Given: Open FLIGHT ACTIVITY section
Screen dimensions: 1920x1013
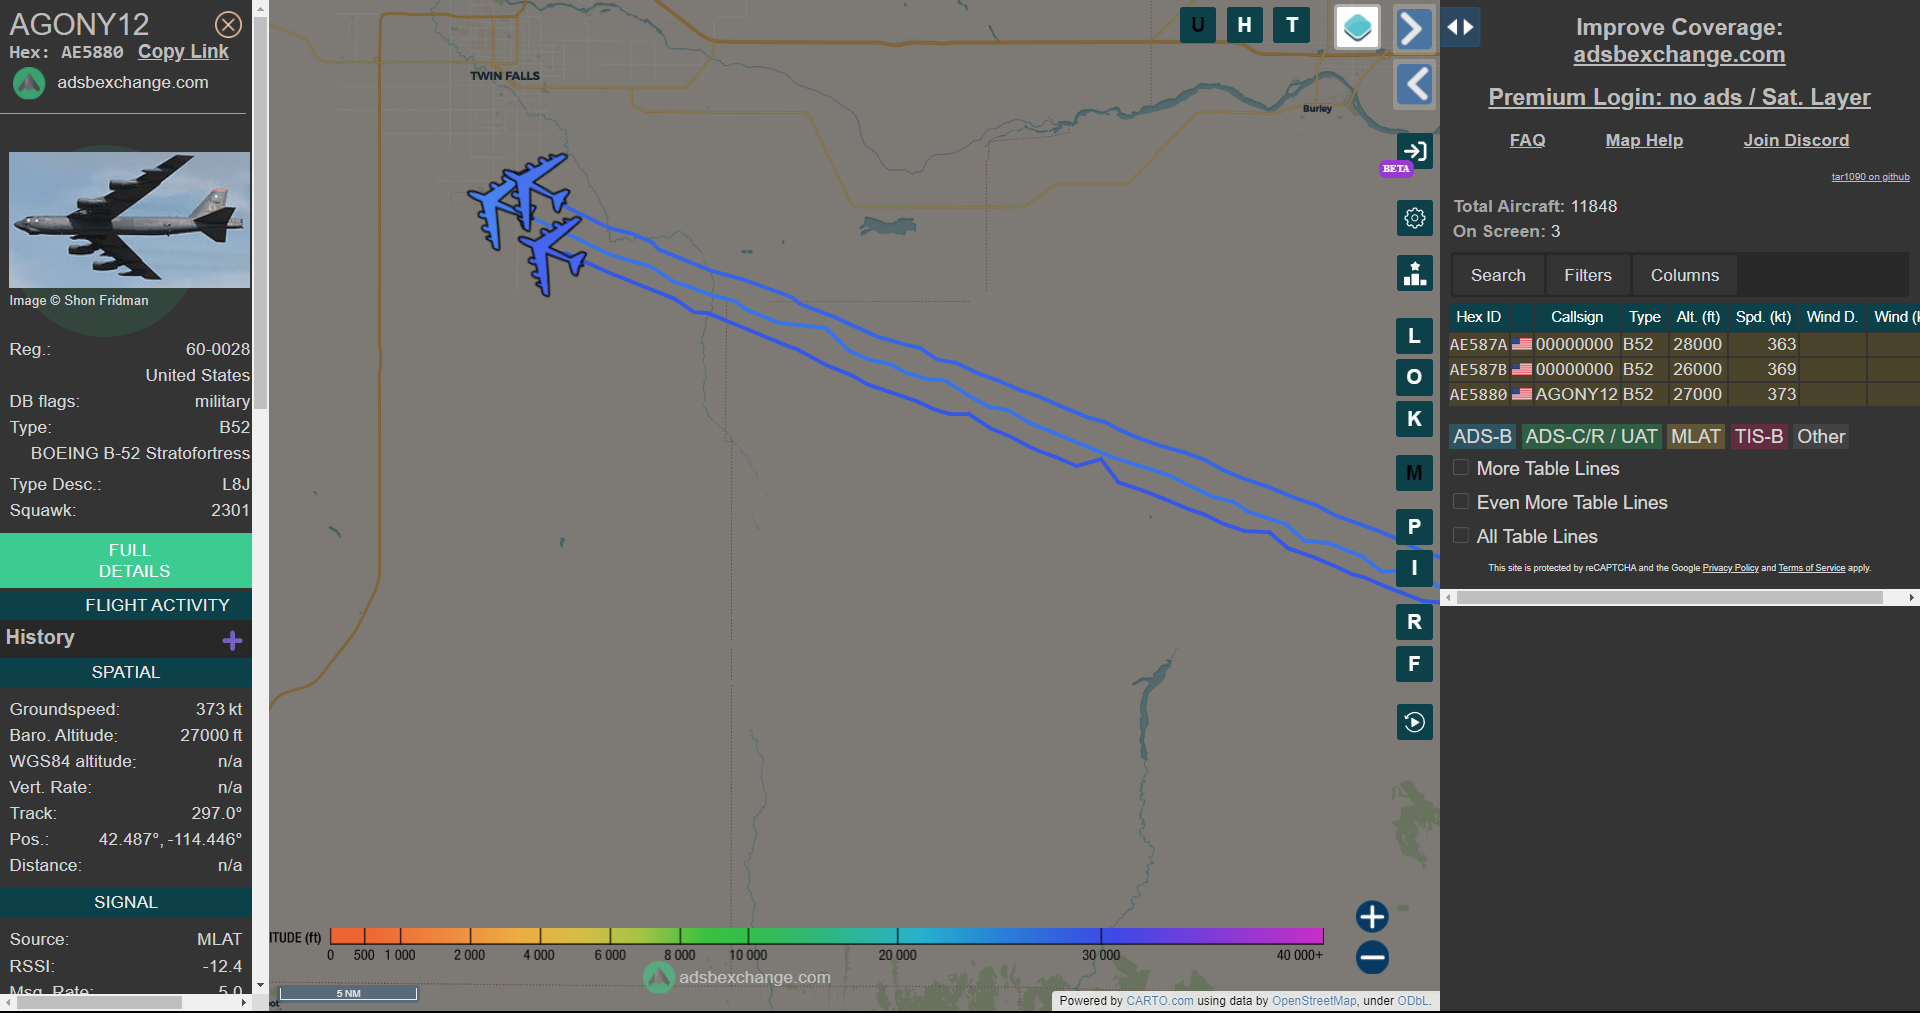Looking at the screenshot, I should click(126, 605).
